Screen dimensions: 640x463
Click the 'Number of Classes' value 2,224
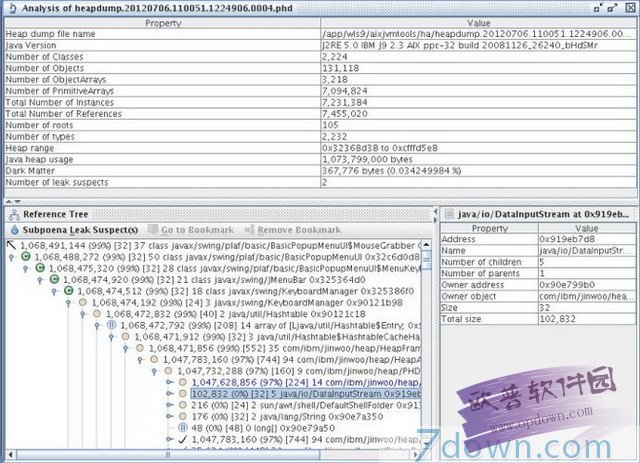click(335, 57)
